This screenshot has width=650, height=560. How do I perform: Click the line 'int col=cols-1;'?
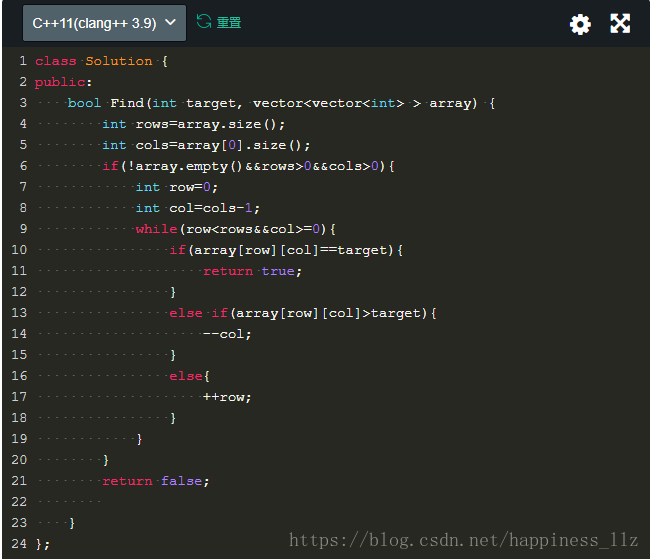pyautogui.click(x=198, y=208)
